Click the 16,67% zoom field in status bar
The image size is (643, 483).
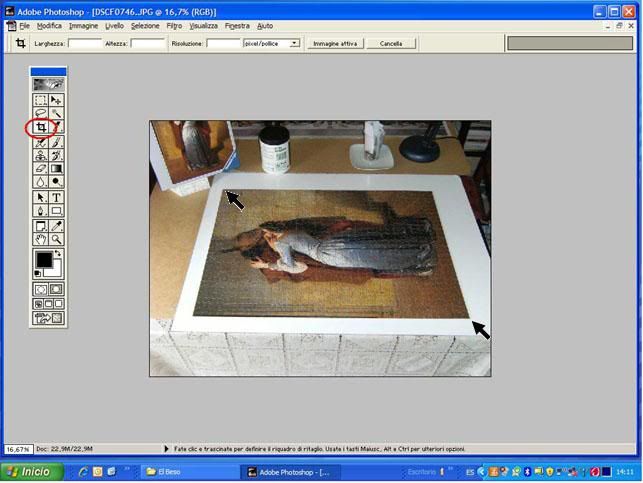tap(18, 449)
